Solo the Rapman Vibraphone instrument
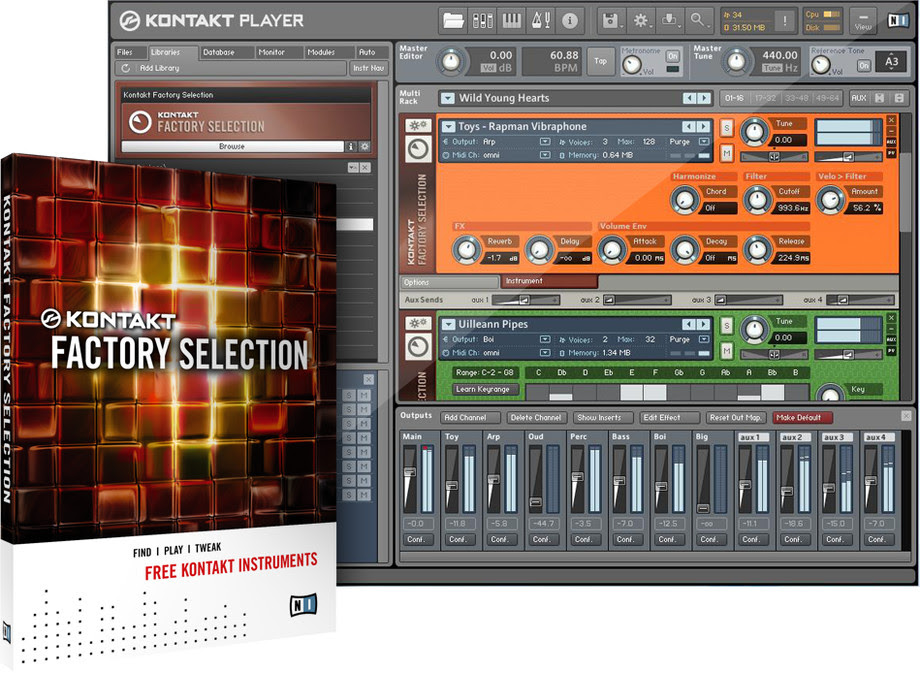 coord(726,129)
